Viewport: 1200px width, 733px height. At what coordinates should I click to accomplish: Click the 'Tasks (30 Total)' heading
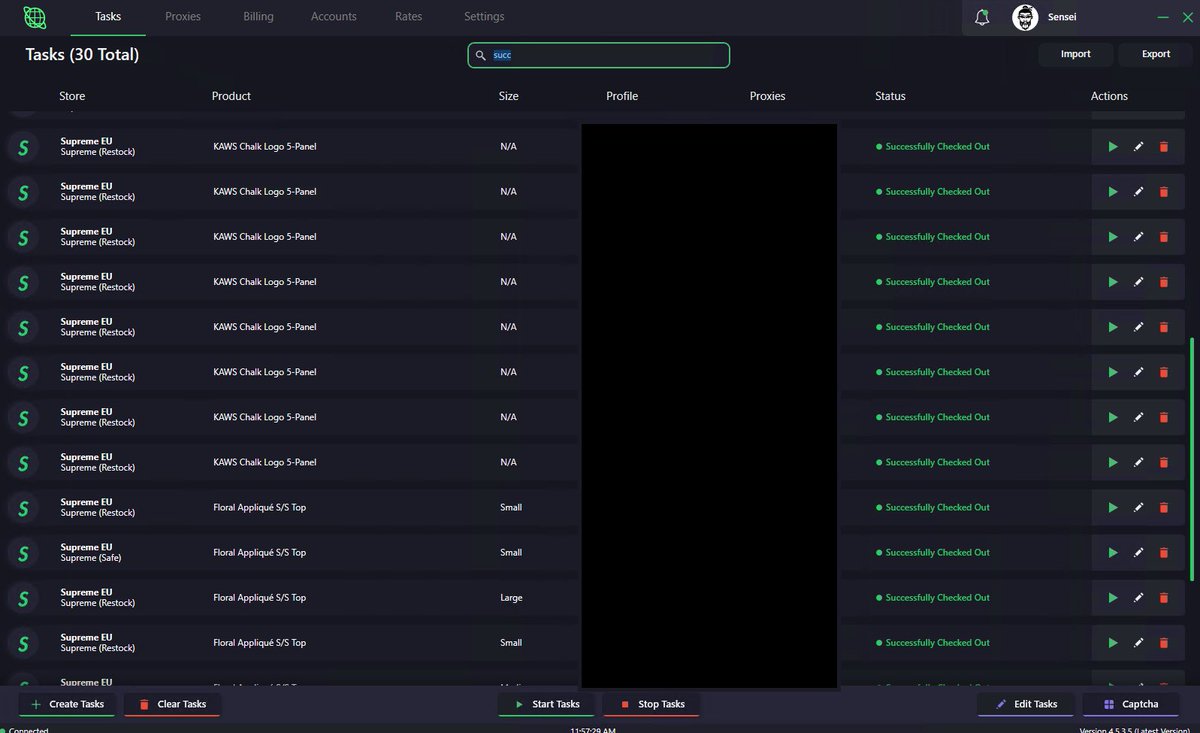82,55
